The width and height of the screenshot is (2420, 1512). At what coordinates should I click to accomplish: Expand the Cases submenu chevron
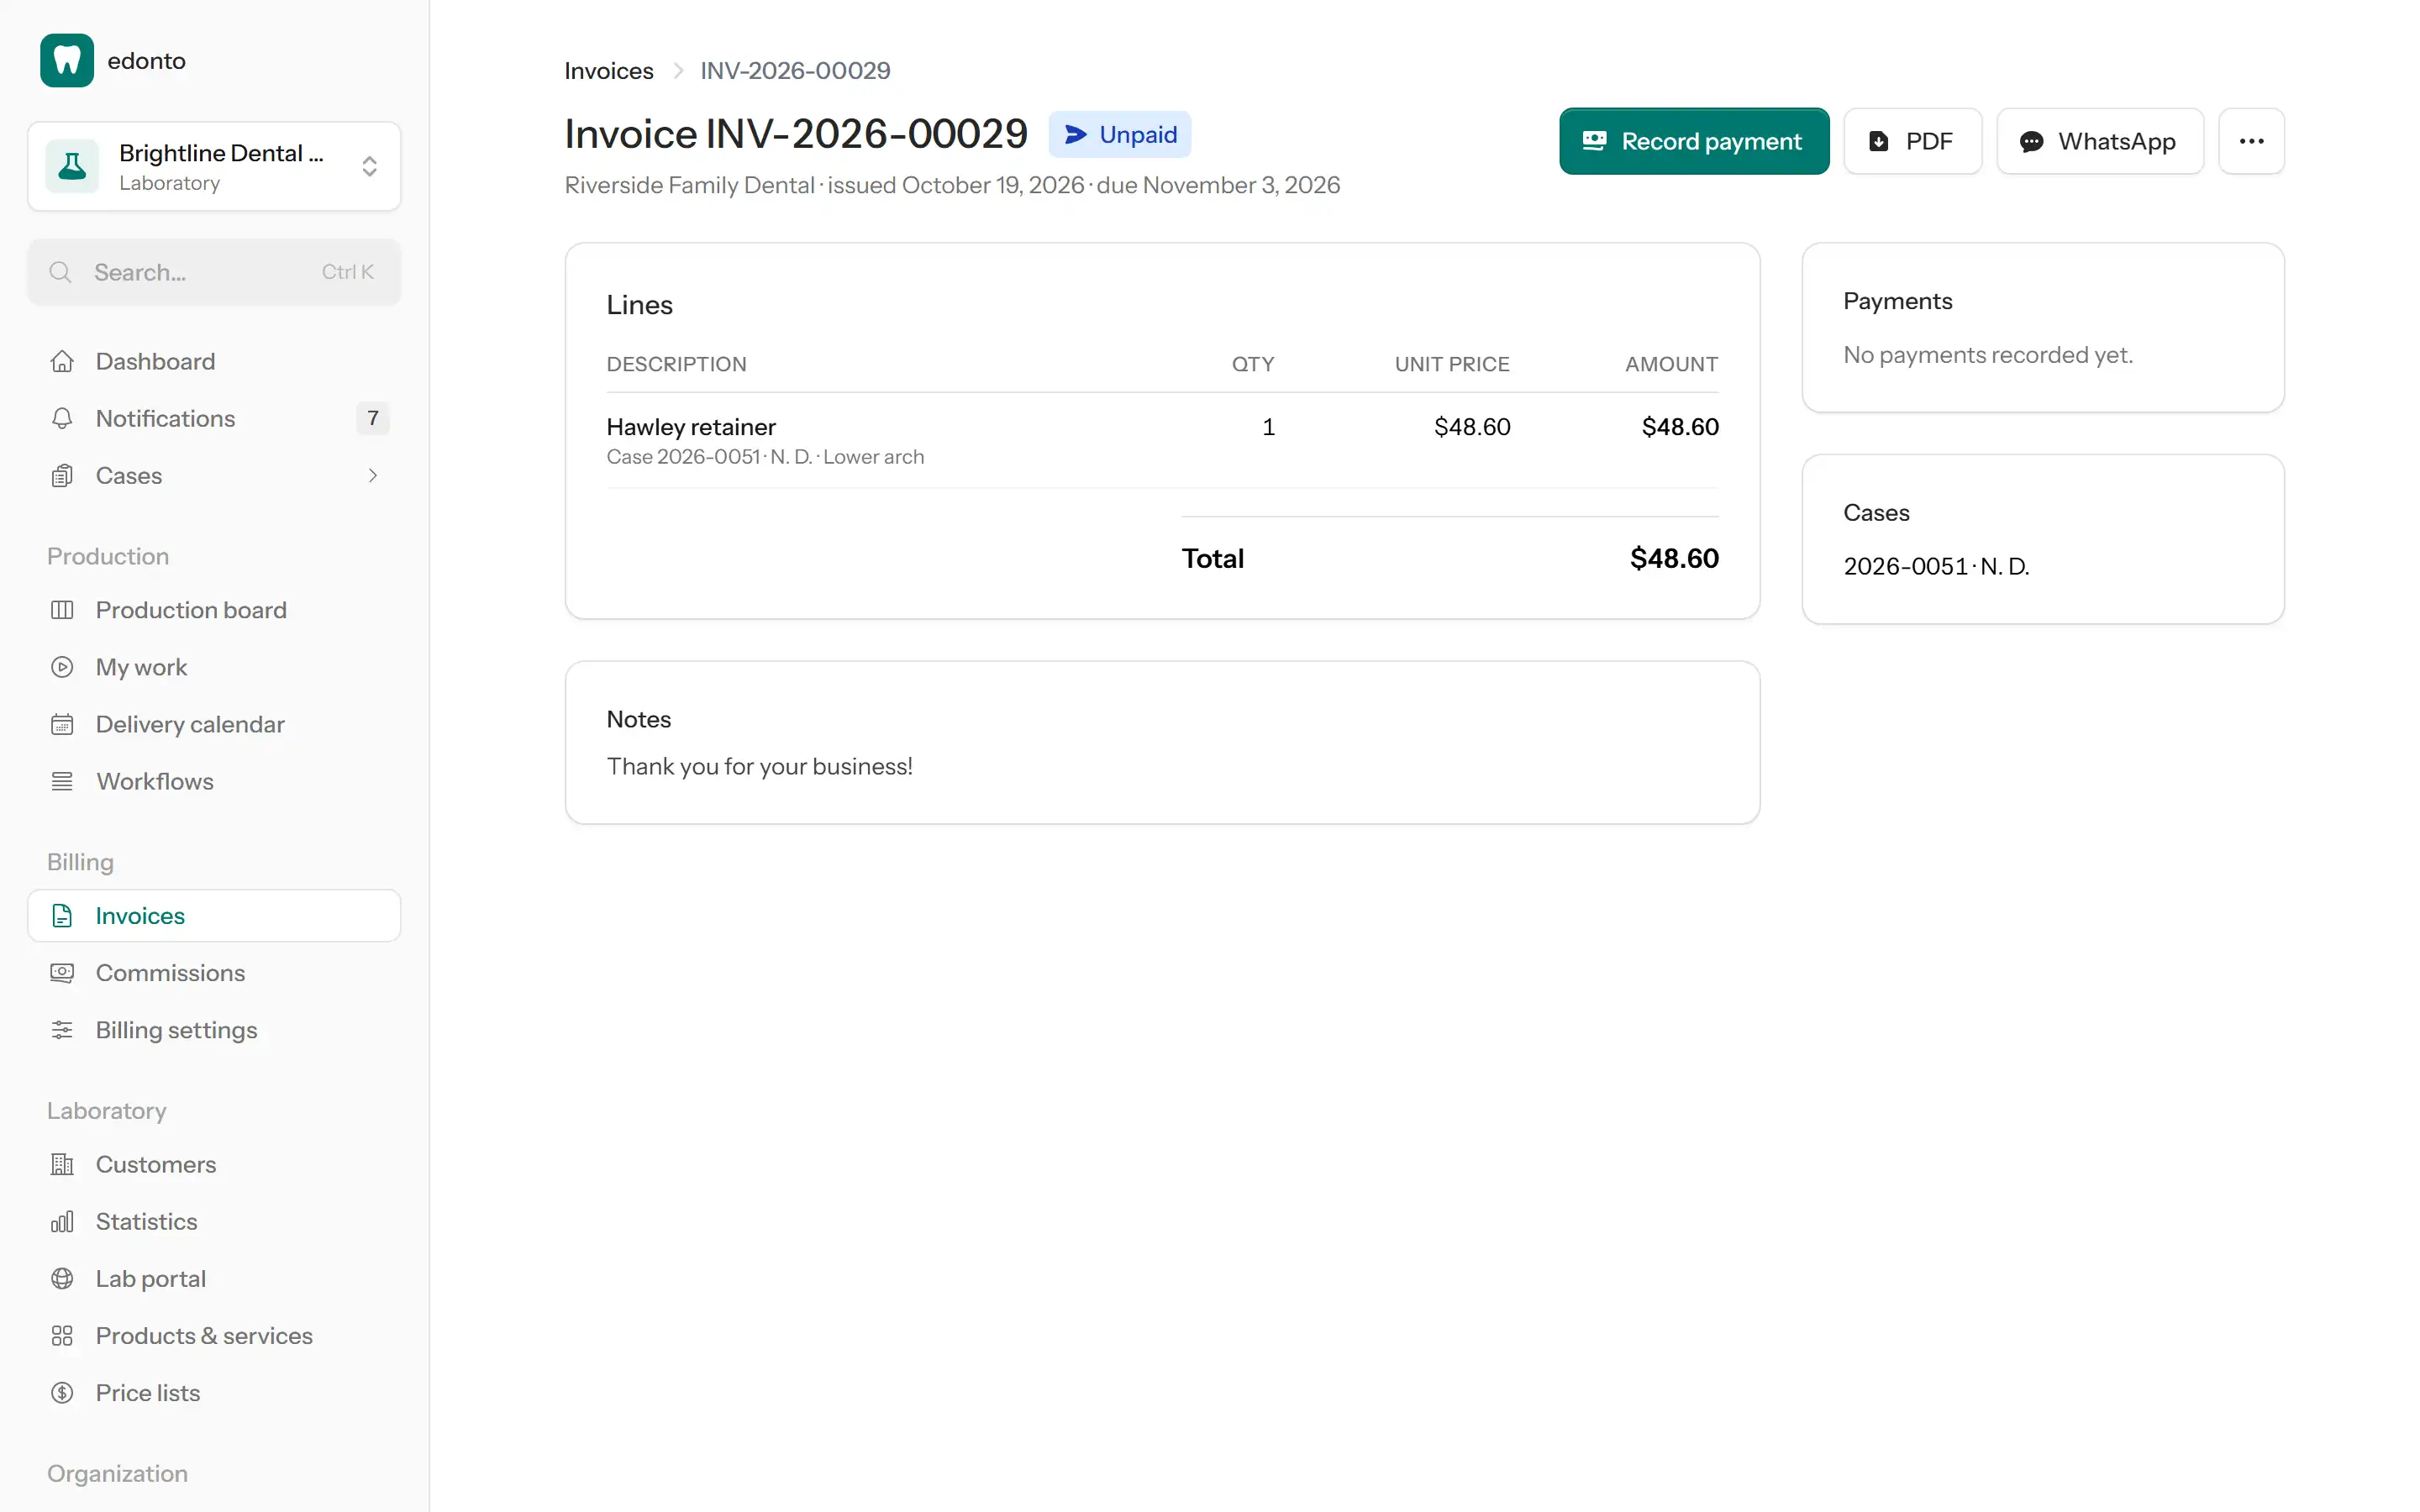373,475
